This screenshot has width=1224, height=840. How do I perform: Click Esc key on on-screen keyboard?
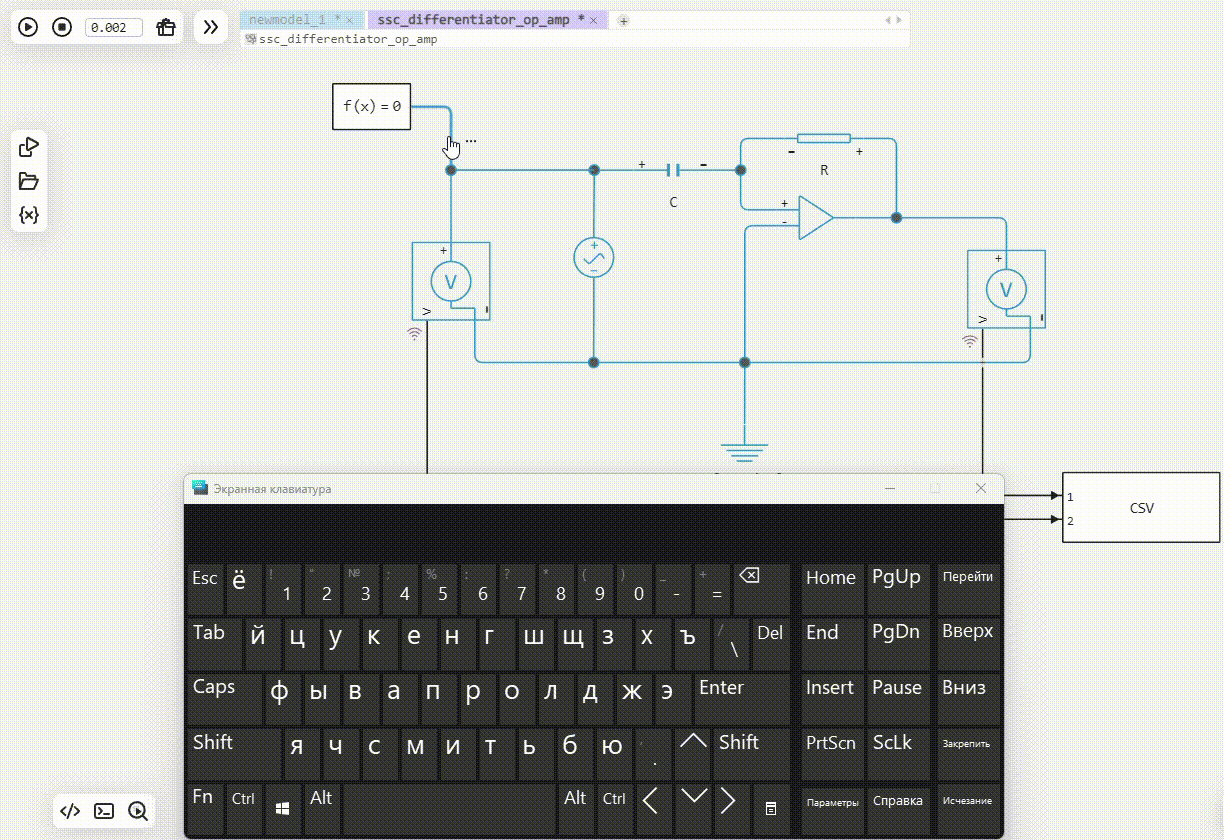tap(204, 589)
